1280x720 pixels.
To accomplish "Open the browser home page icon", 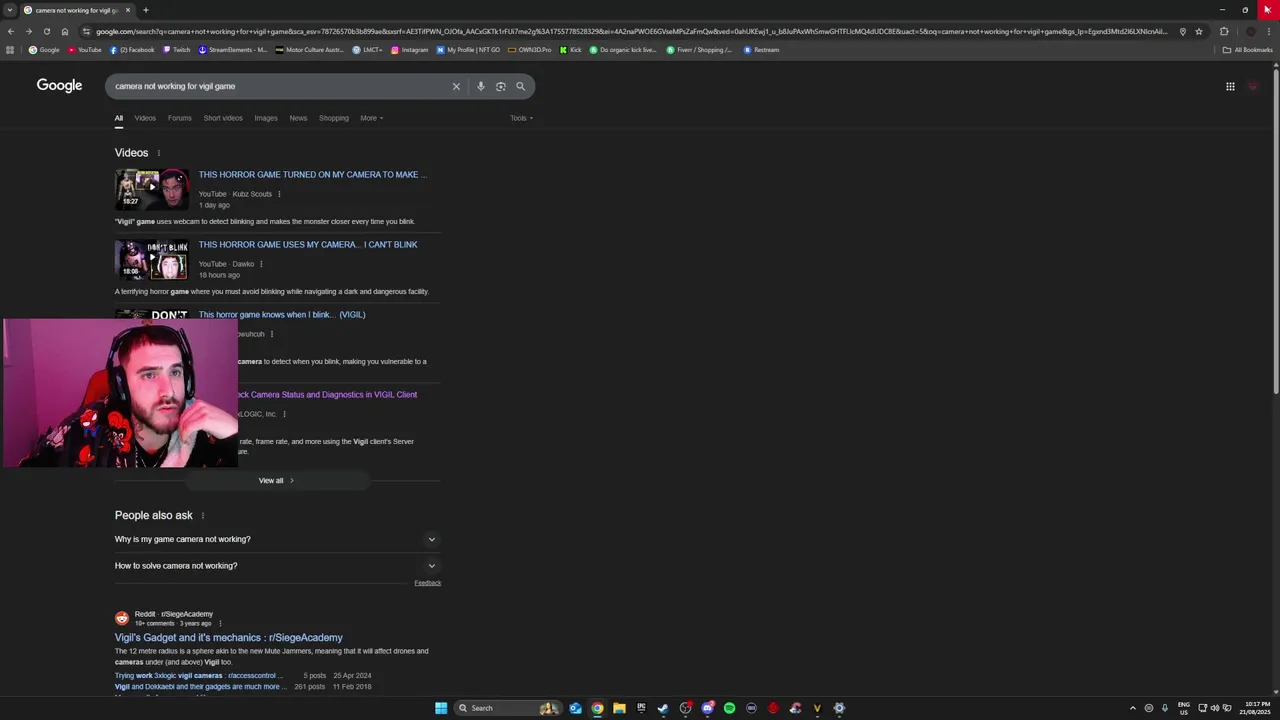I will (65, 31).
